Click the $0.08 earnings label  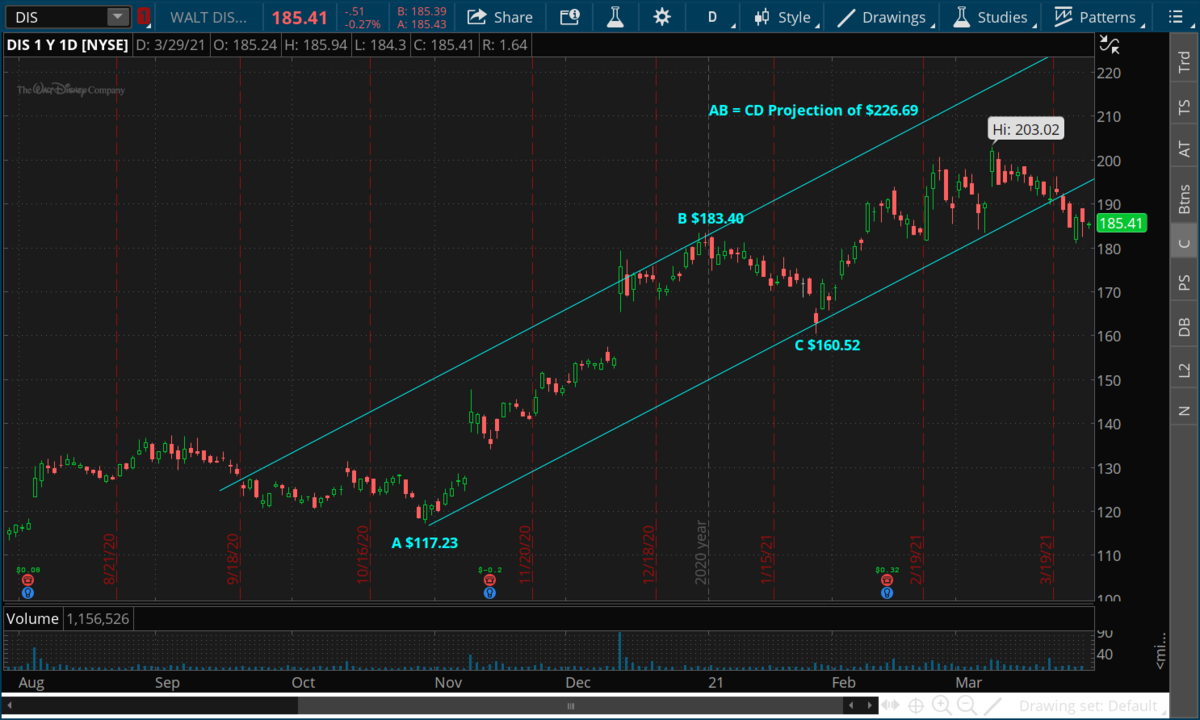click(27, 569)
